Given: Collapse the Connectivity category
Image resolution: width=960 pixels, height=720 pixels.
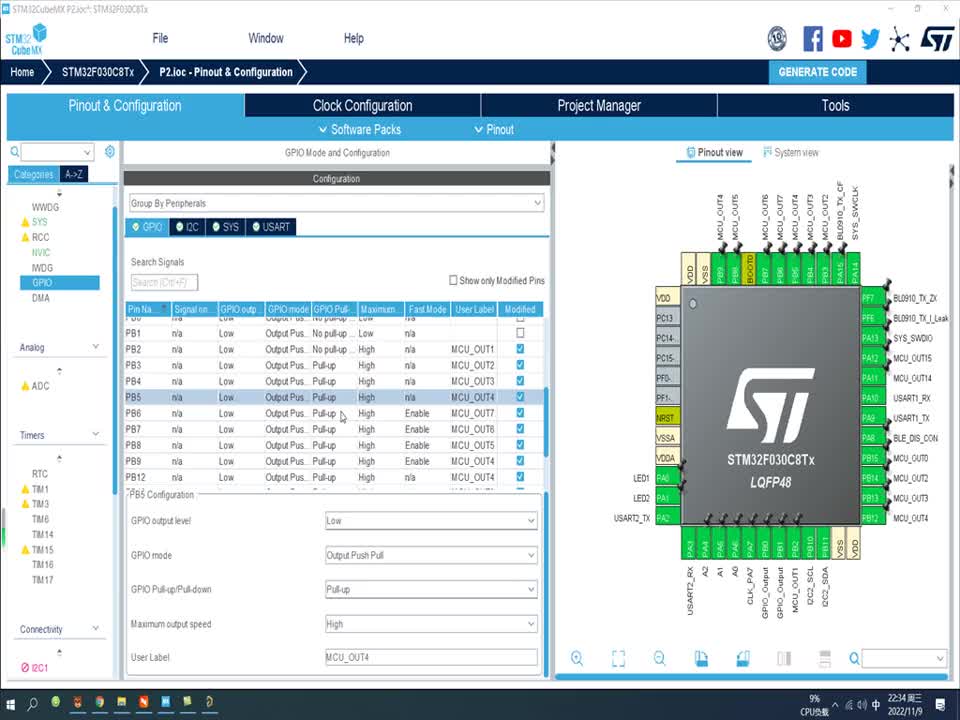Looking at the screenshot, I should [96, 628].
